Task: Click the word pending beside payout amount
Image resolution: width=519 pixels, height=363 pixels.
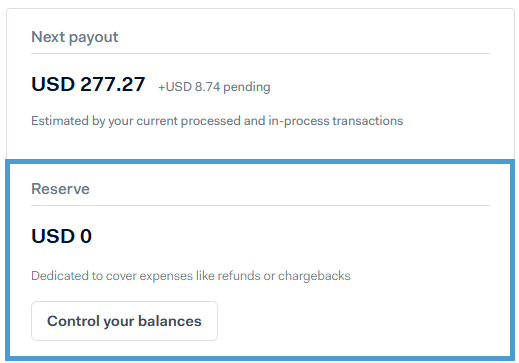Action: click(x=247, y=87)
